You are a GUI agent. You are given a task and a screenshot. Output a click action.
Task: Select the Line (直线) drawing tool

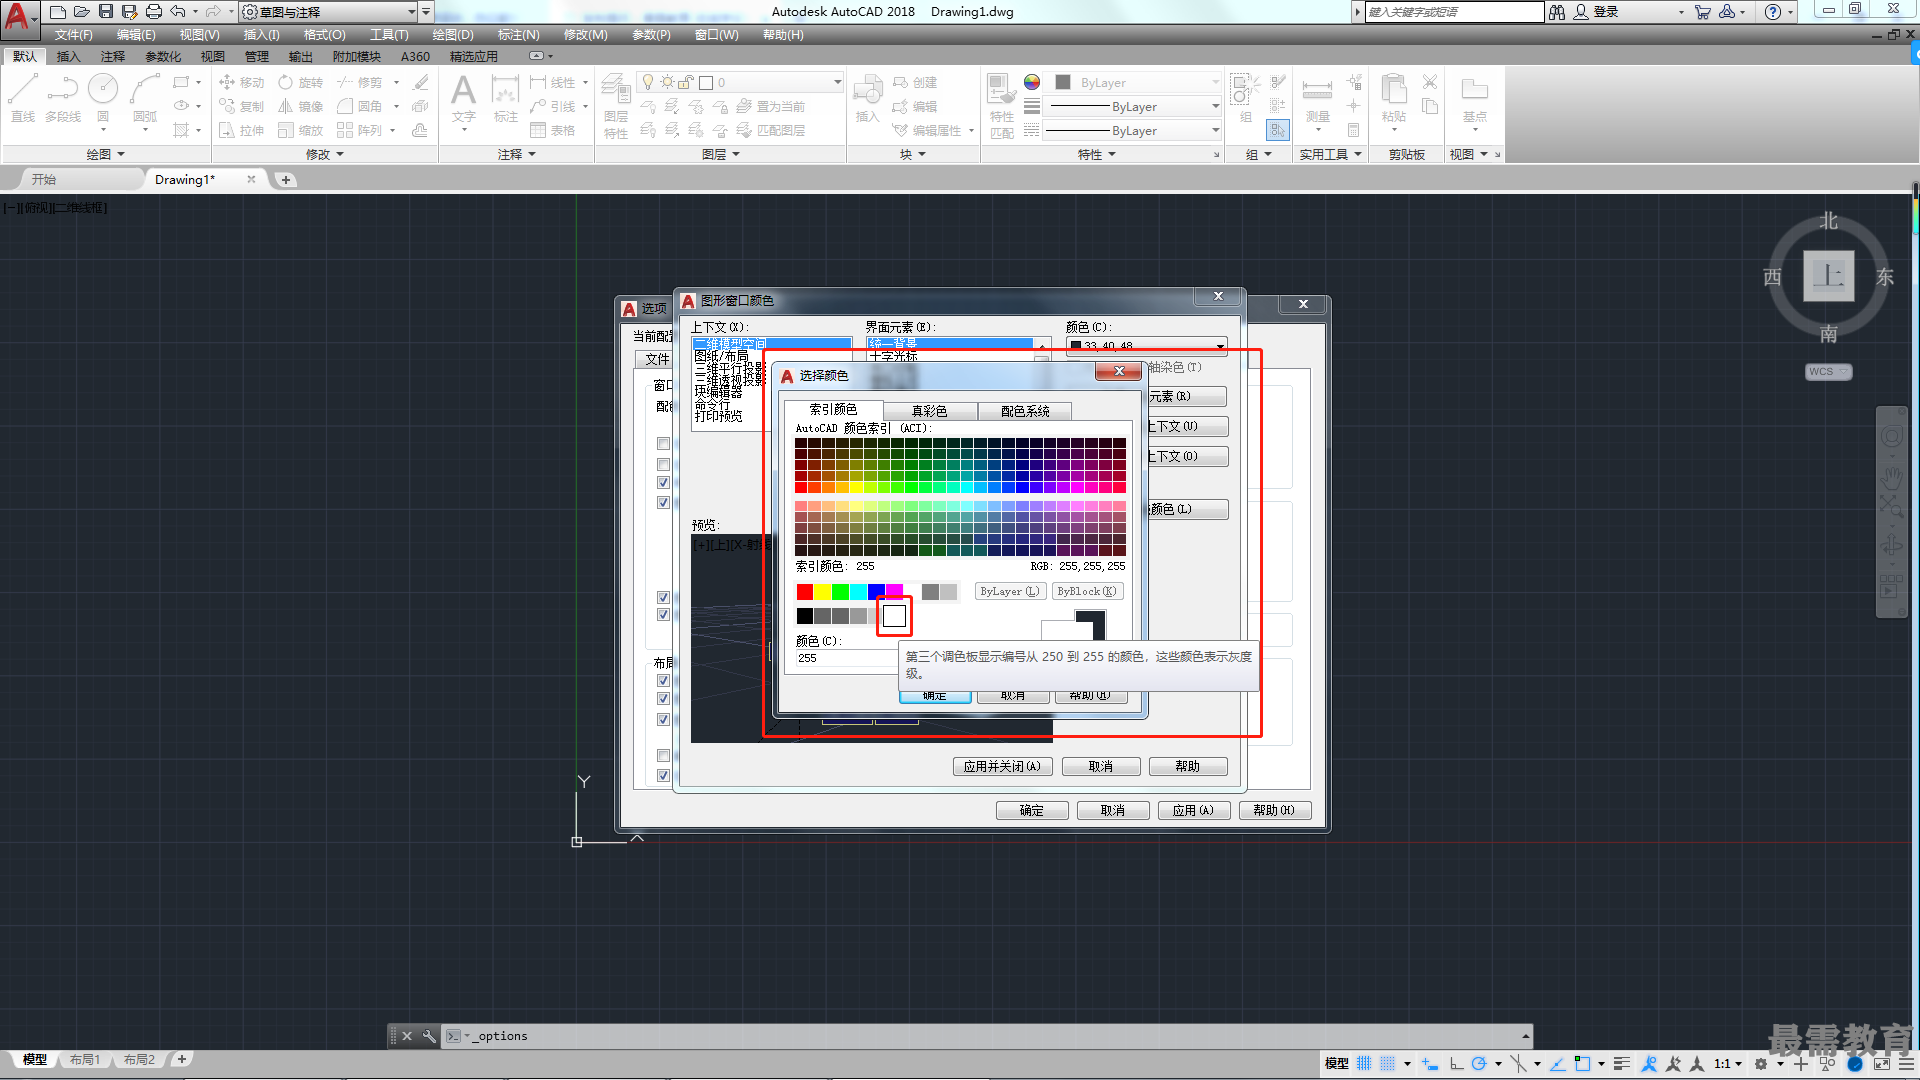point(23,98)
